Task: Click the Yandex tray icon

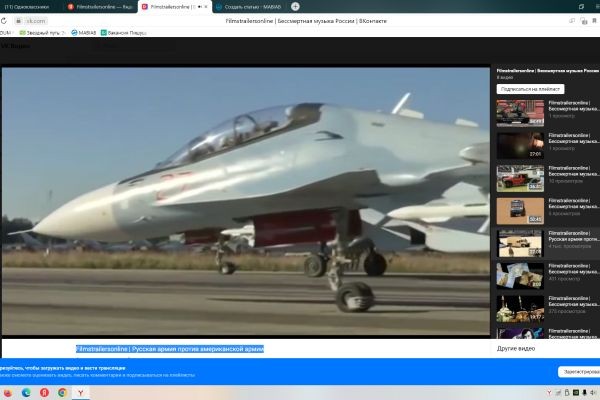Action: [549, 393]
